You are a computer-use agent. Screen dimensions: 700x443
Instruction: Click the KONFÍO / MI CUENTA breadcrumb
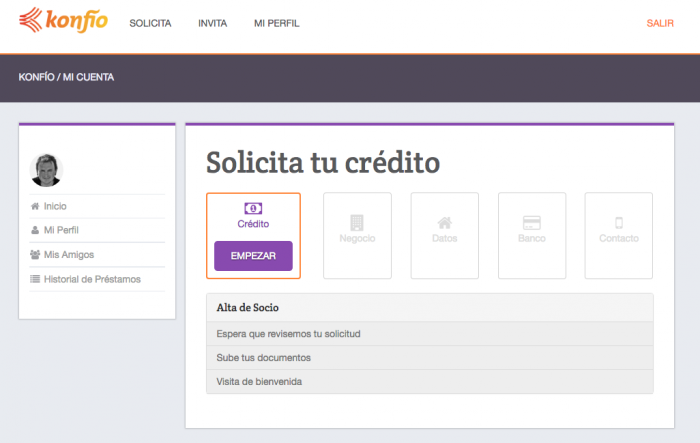click(66, 77)
